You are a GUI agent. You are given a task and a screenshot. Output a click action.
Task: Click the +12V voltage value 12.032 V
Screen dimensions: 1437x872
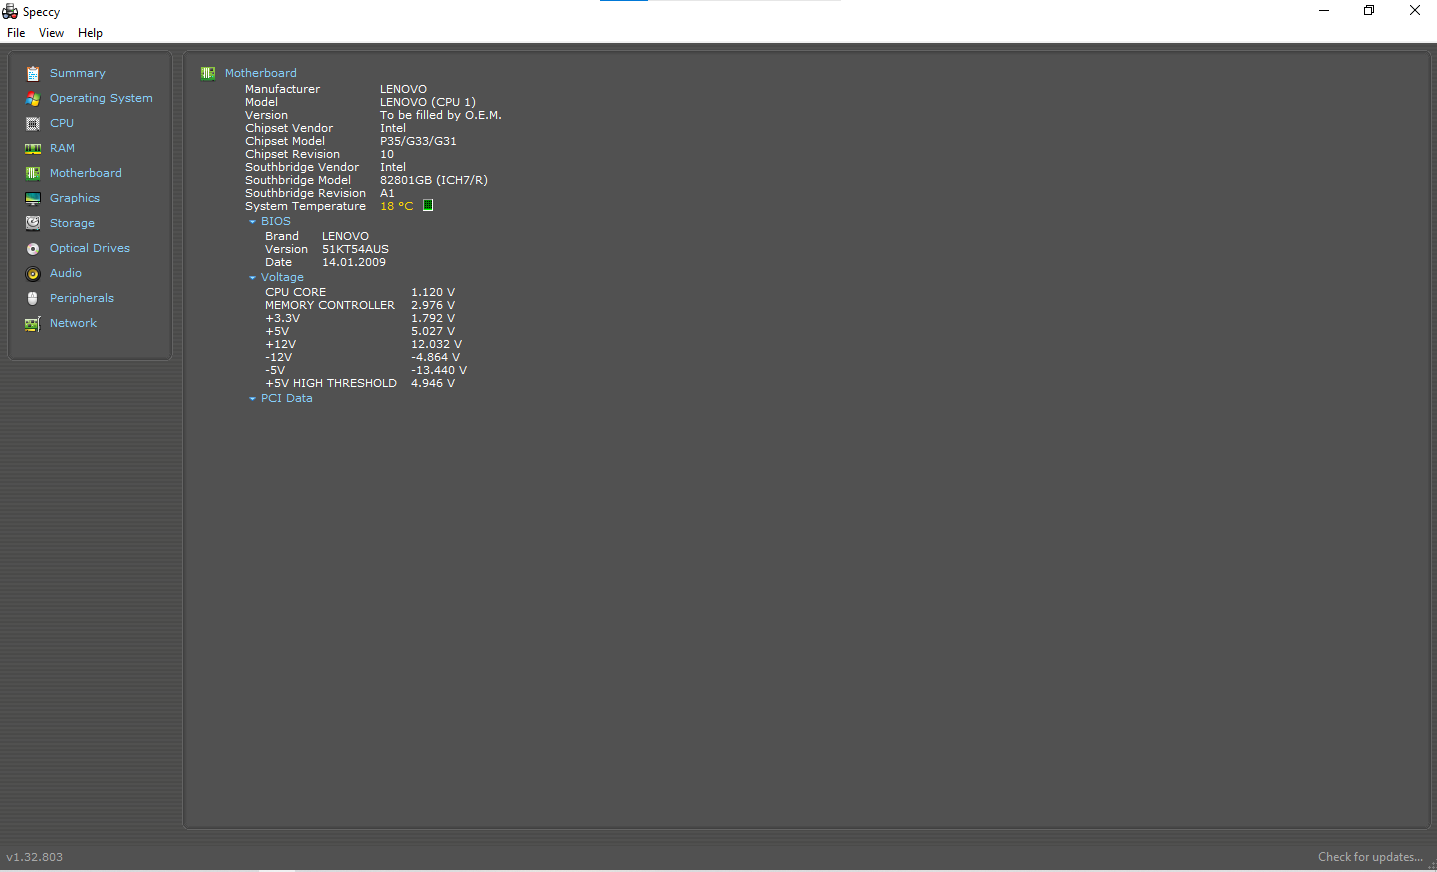click(x=436, y=344)
